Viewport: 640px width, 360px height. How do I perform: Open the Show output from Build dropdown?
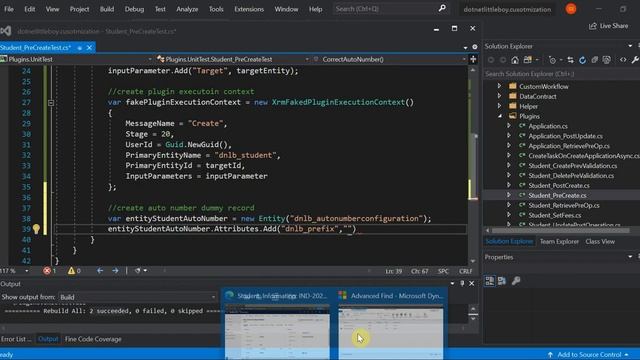(137, 297)
